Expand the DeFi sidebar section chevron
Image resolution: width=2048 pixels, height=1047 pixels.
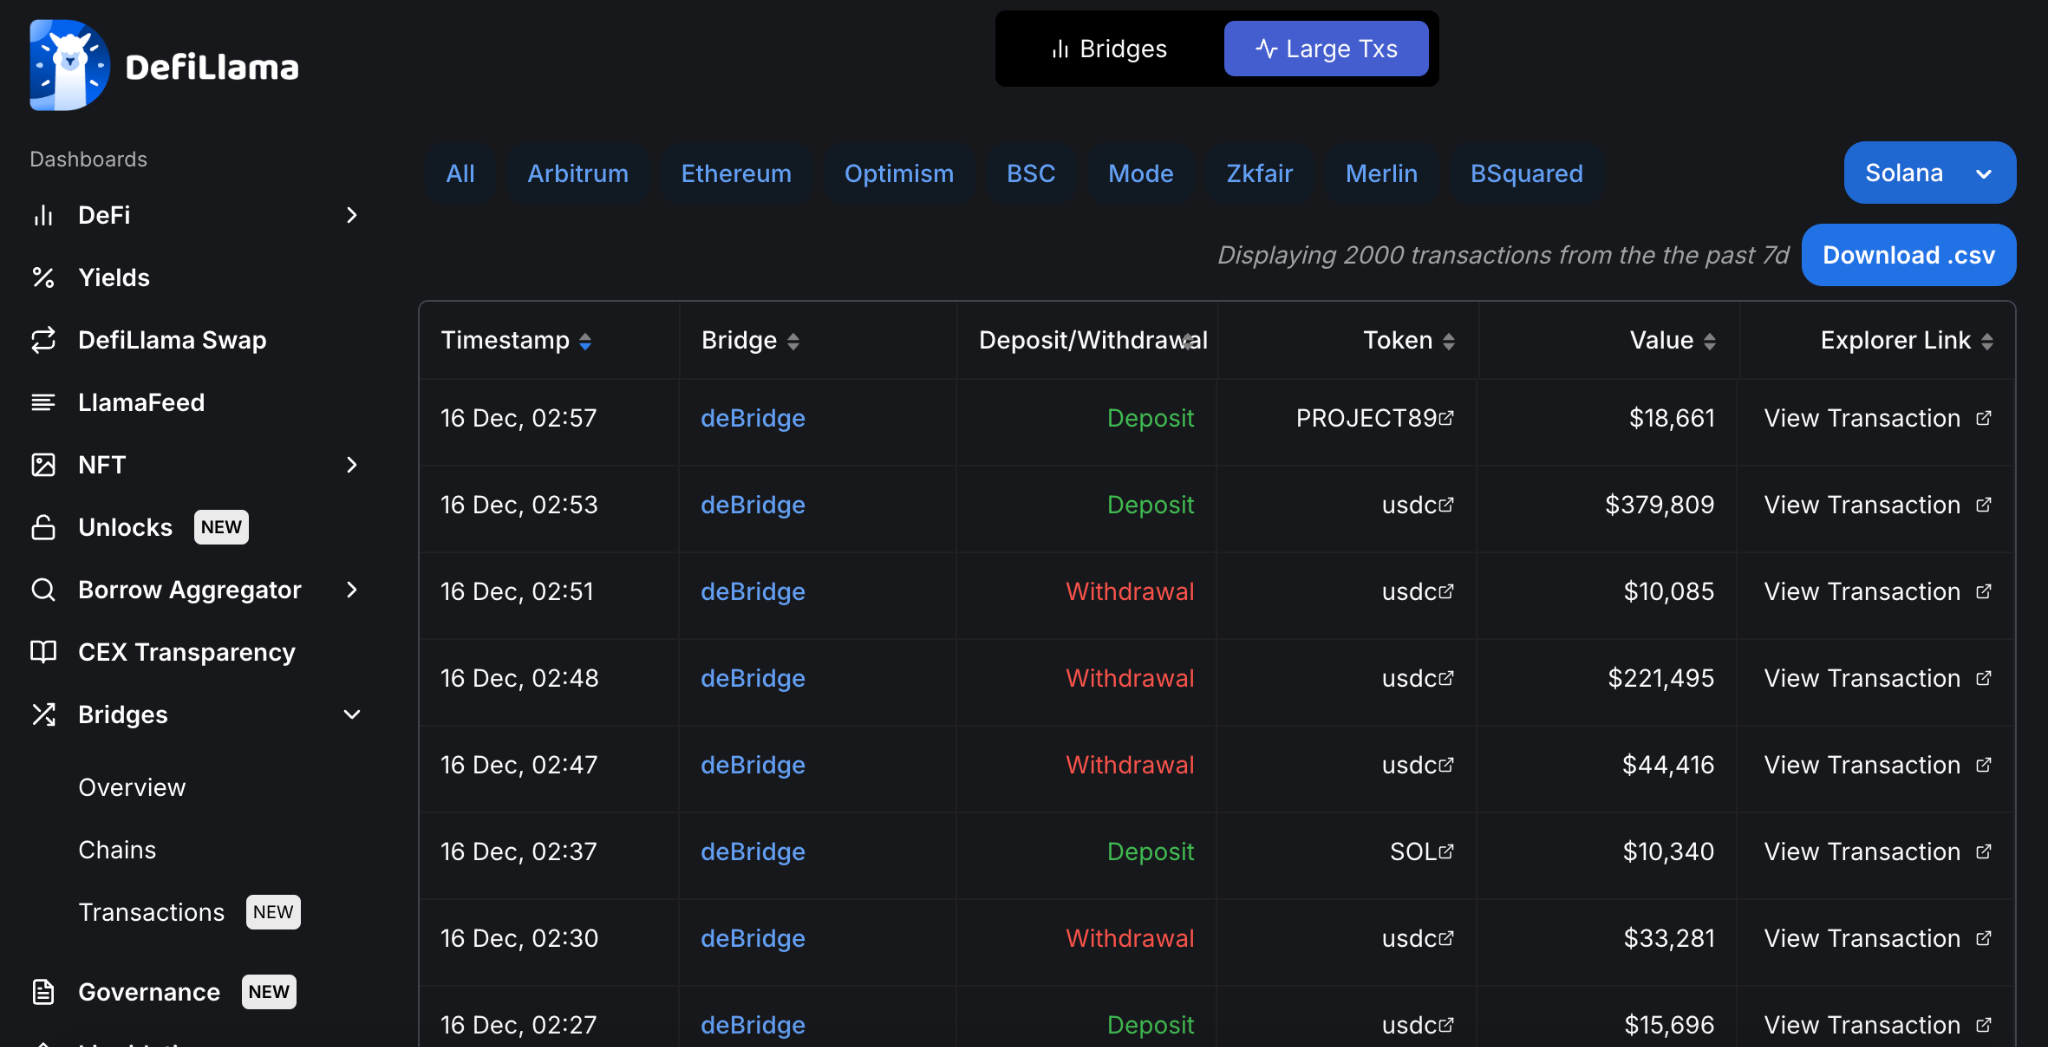click(x=351, y=215)
